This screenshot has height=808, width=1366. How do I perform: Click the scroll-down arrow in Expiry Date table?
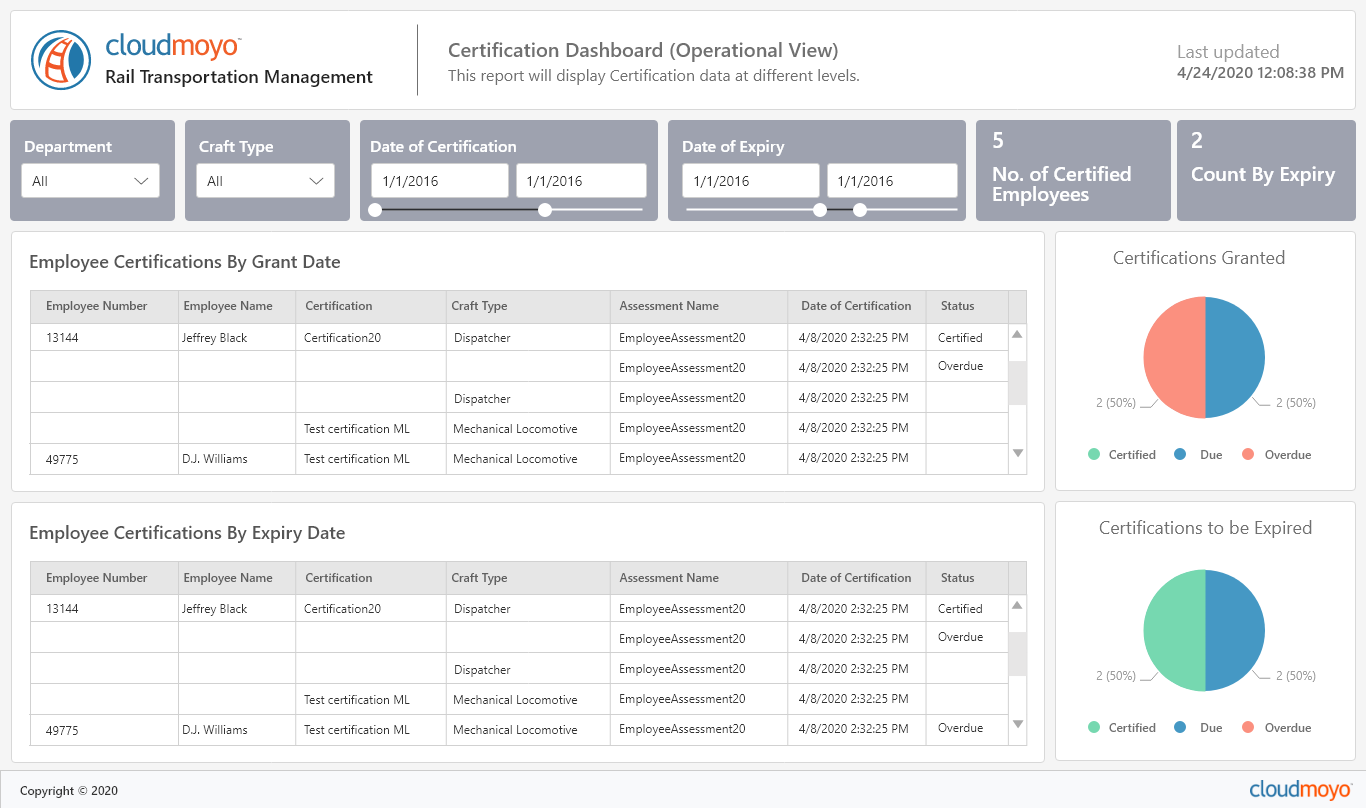[x=1017, y=725]
